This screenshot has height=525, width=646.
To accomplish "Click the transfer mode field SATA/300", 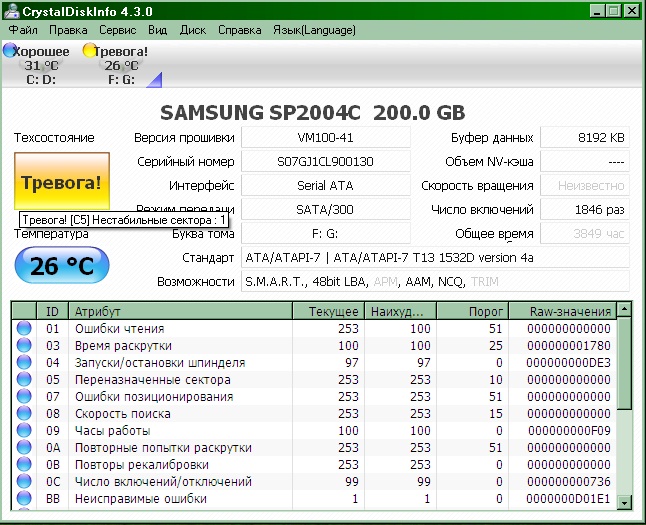I will pyautogui.click(x=325, y=209).
